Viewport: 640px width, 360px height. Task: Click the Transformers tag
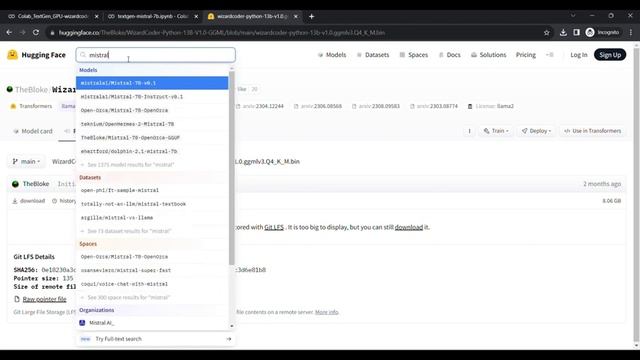click(x=31, y=106)
